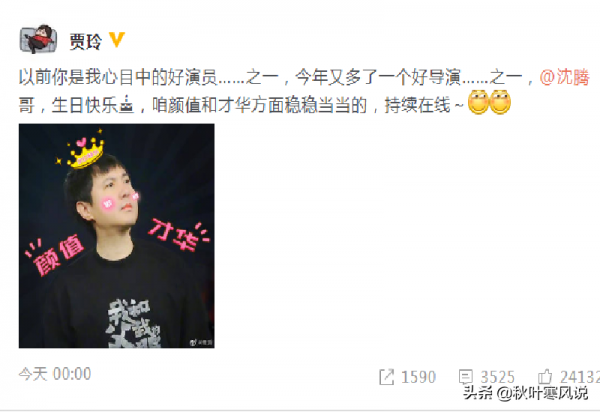Open the 贾玲 username profile link
The image size is (600, 412).
pos(86,41)
